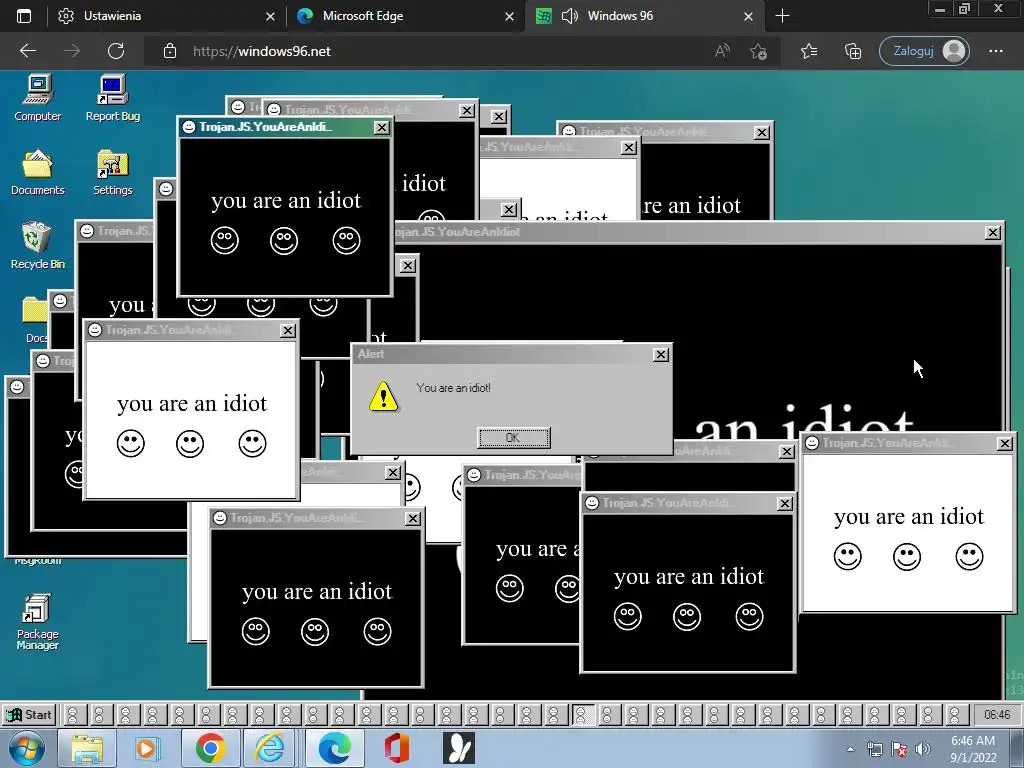This screenshot has width=1024, height=768.
Task: Click the Windows 96 Start button
Action: tap(28, 714)
